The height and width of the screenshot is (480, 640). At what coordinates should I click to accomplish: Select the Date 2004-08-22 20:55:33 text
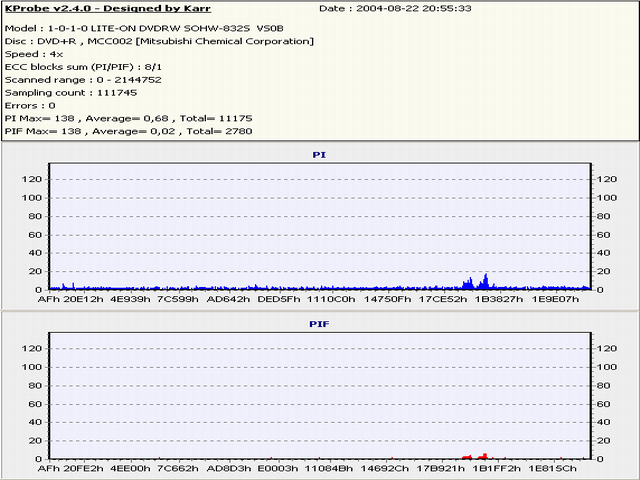[395, 9]
